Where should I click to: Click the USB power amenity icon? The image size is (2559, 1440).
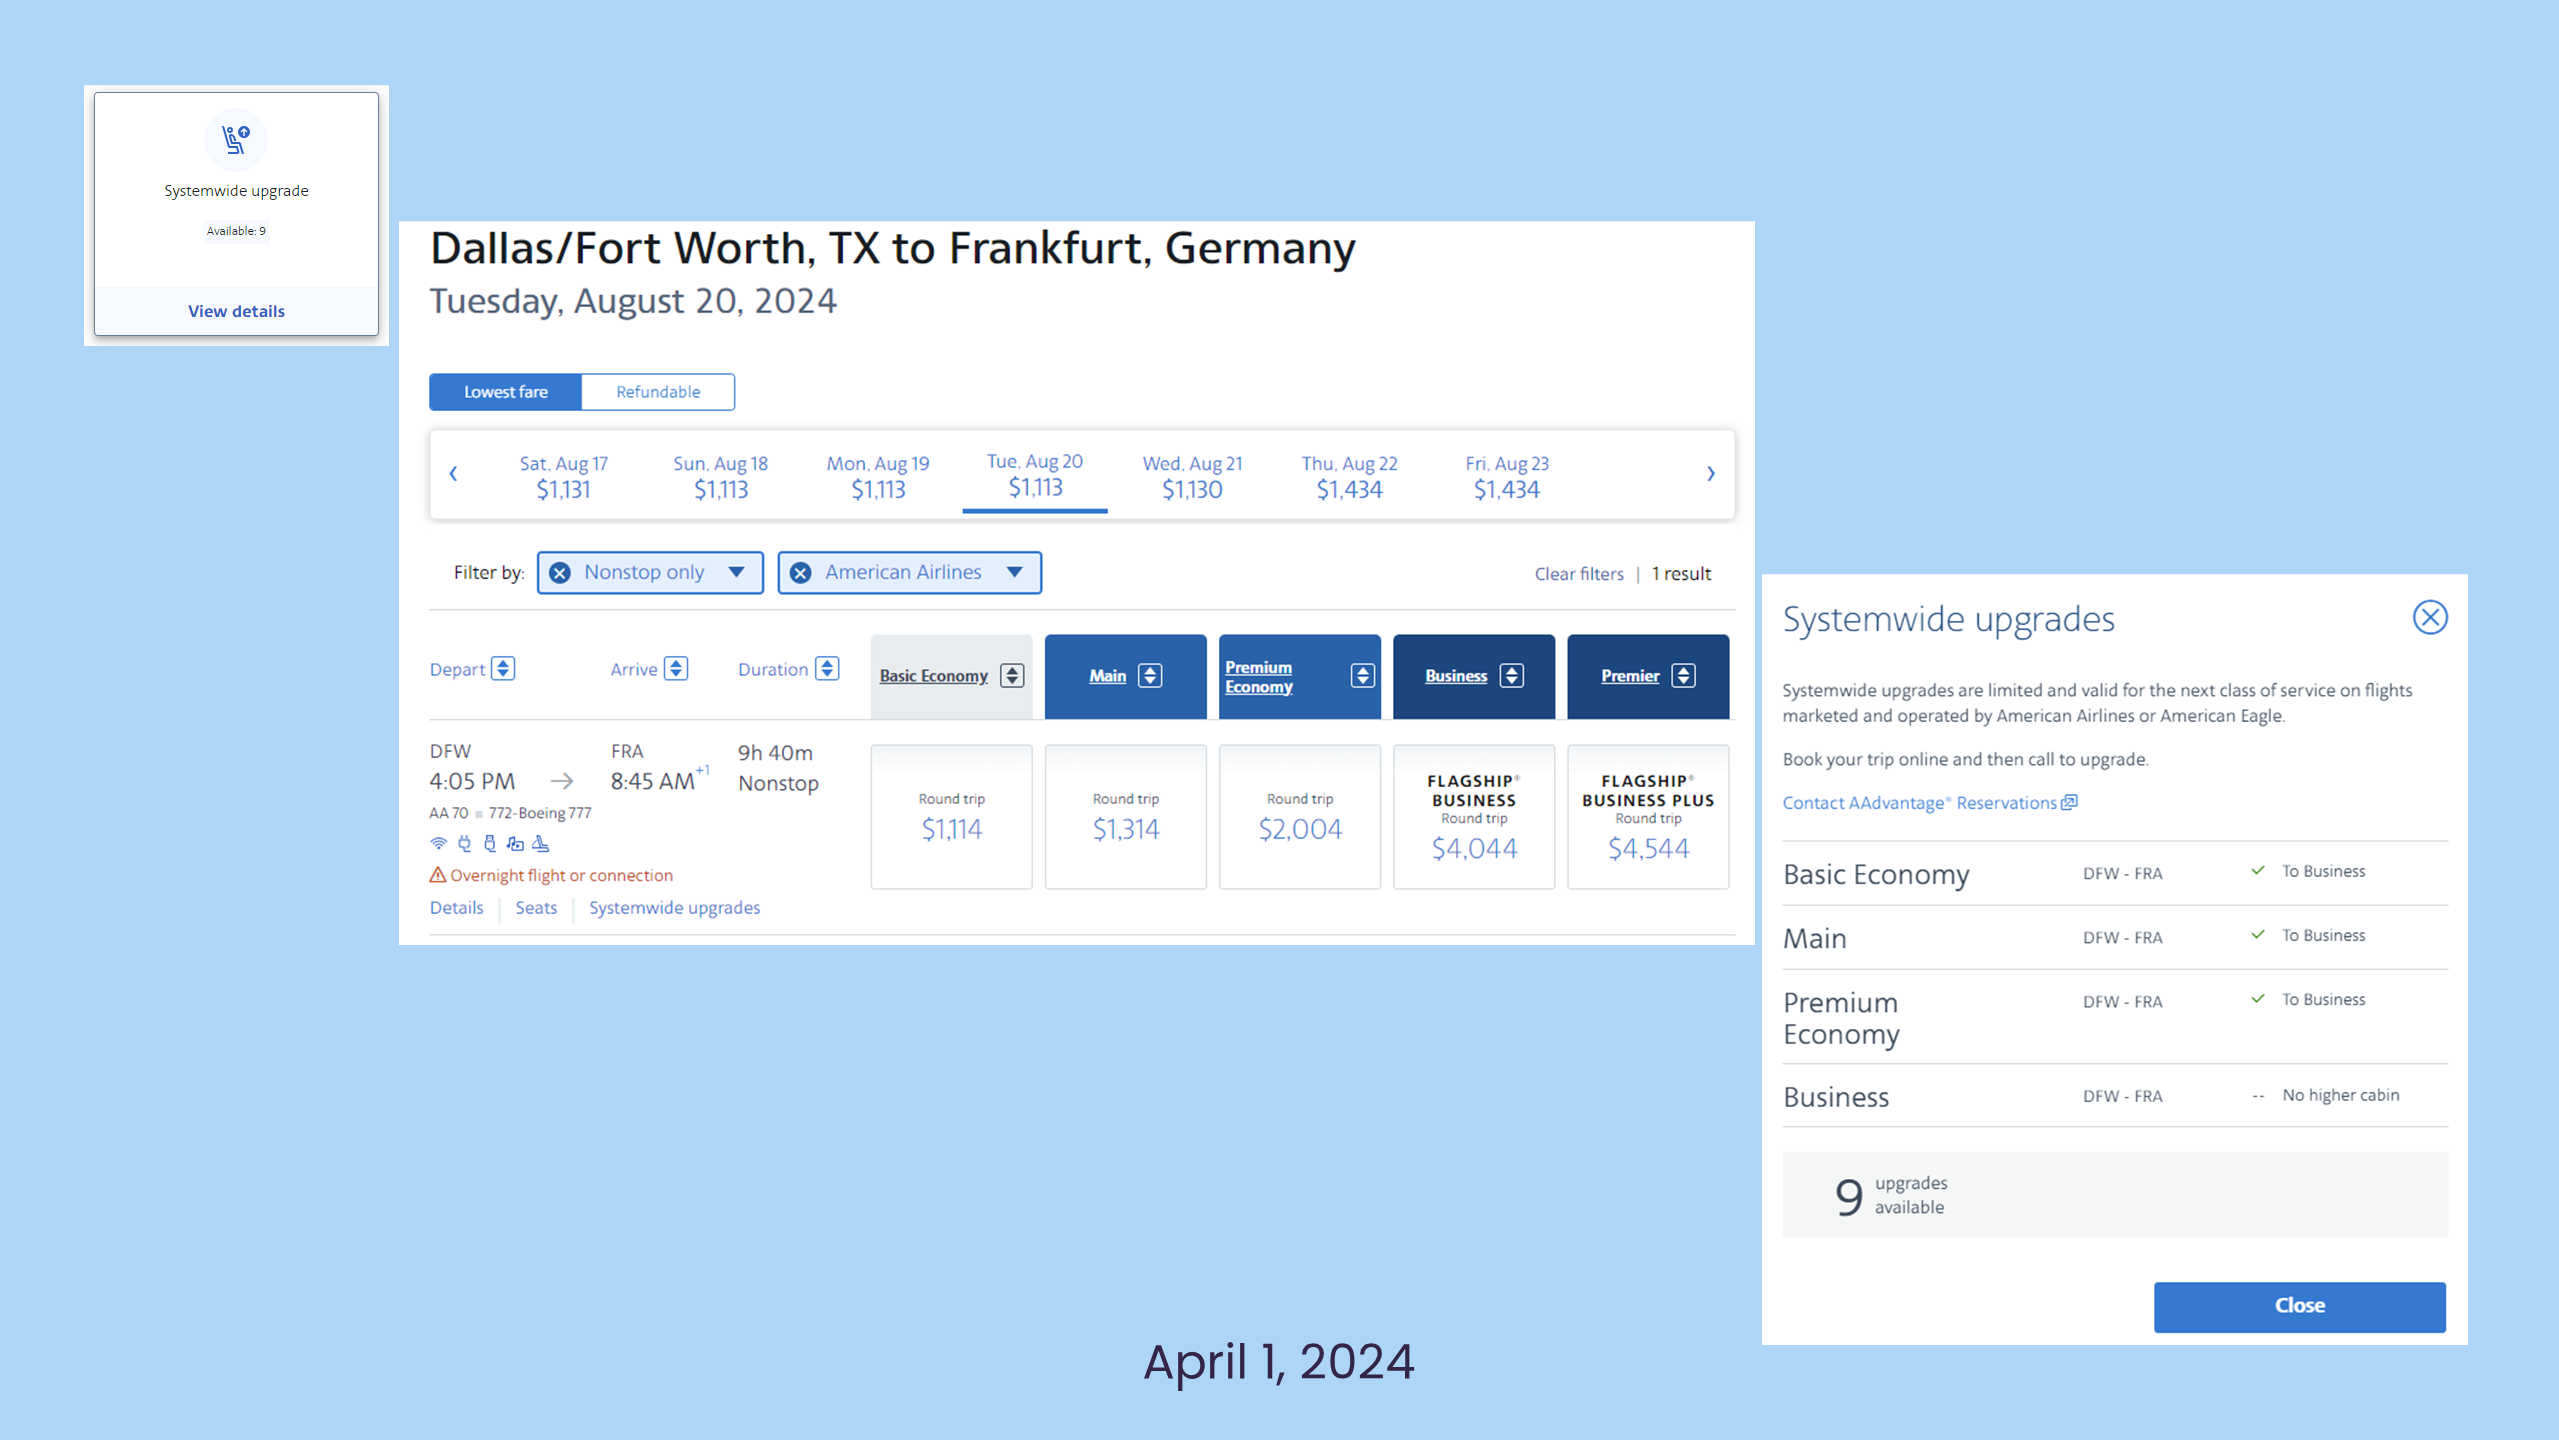(x=490, y=844)
